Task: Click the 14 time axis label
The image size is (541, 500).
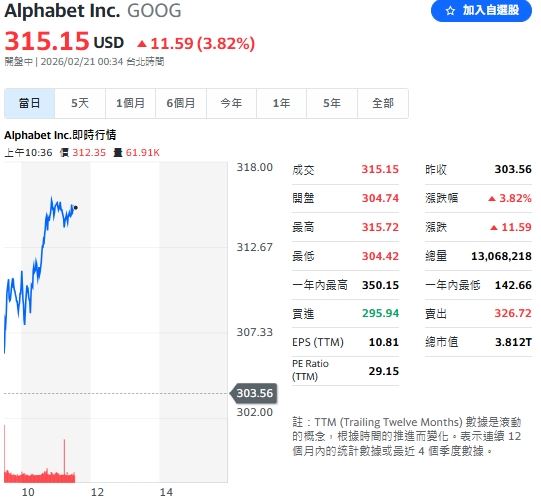Action: [x=166, y=492]
